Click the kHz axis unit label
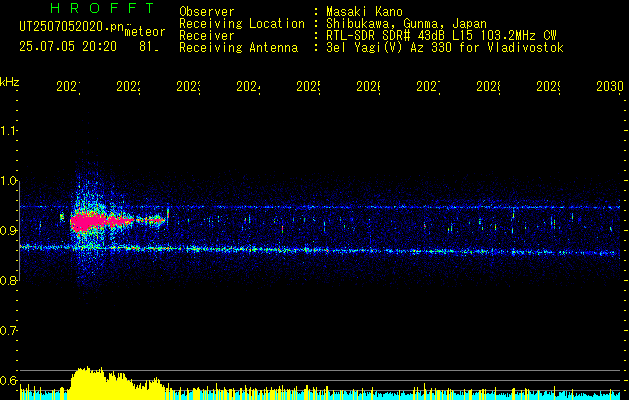This screenshot has height=400, width=629. (10, 82)
